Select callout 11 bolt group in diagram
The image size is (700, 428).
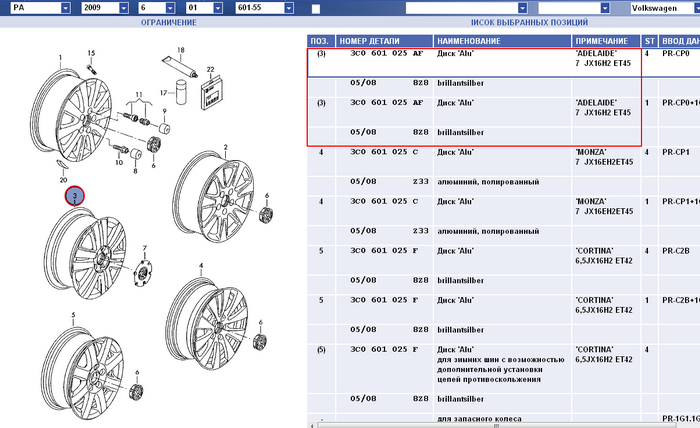[139, 95]
